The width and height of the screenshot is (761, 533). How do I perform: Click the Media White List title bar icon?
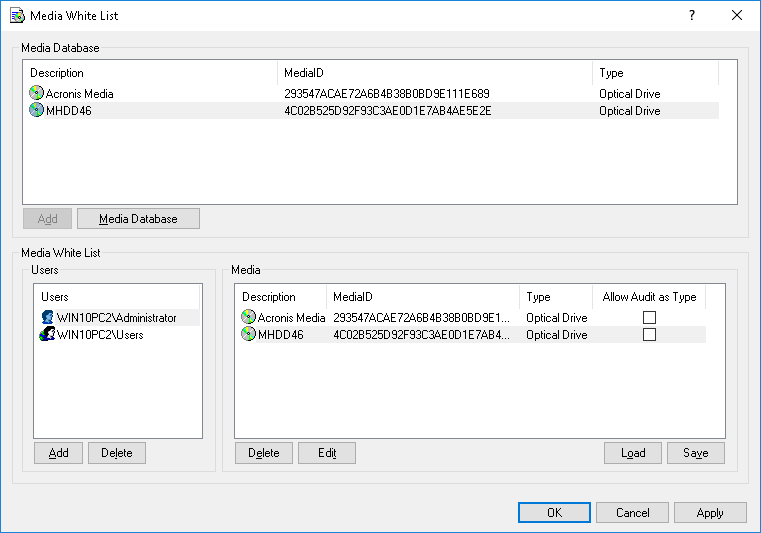tap(17, 16)
